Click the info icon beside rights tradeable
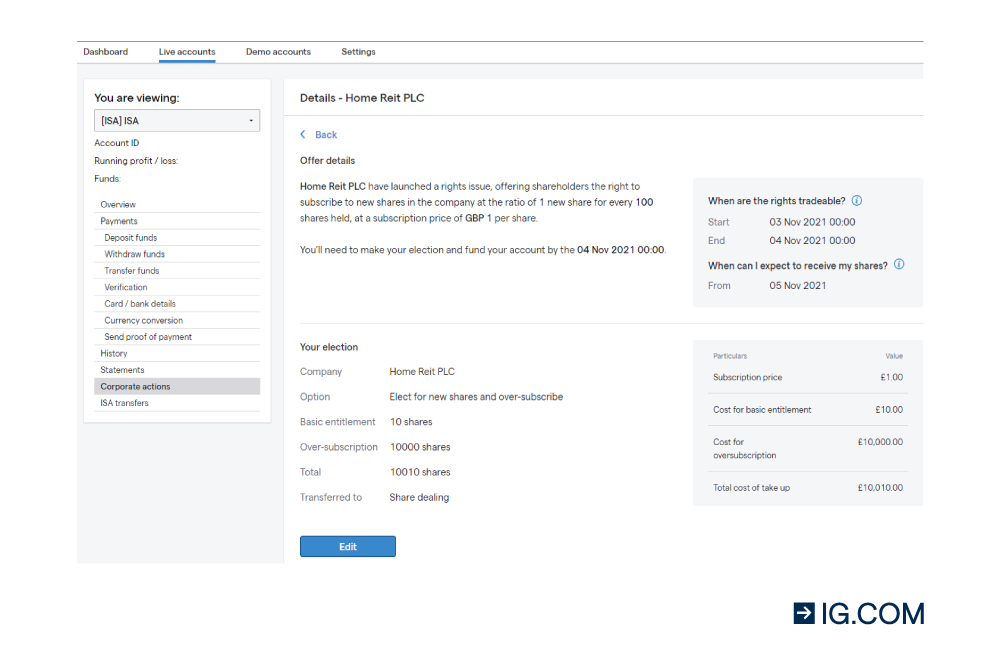Image resolution: width=1000 pixels, height=665 pixels. coord(857,201)
